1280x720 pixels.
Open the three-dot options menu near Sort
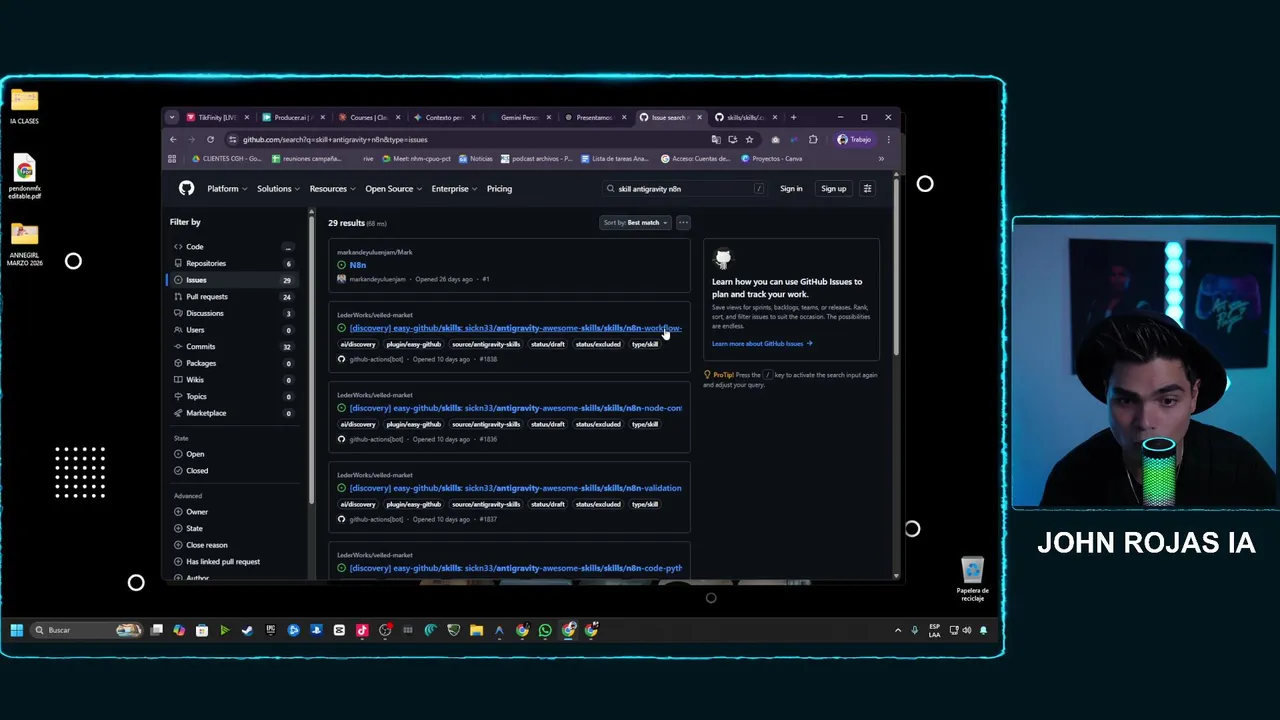[683, 223]
